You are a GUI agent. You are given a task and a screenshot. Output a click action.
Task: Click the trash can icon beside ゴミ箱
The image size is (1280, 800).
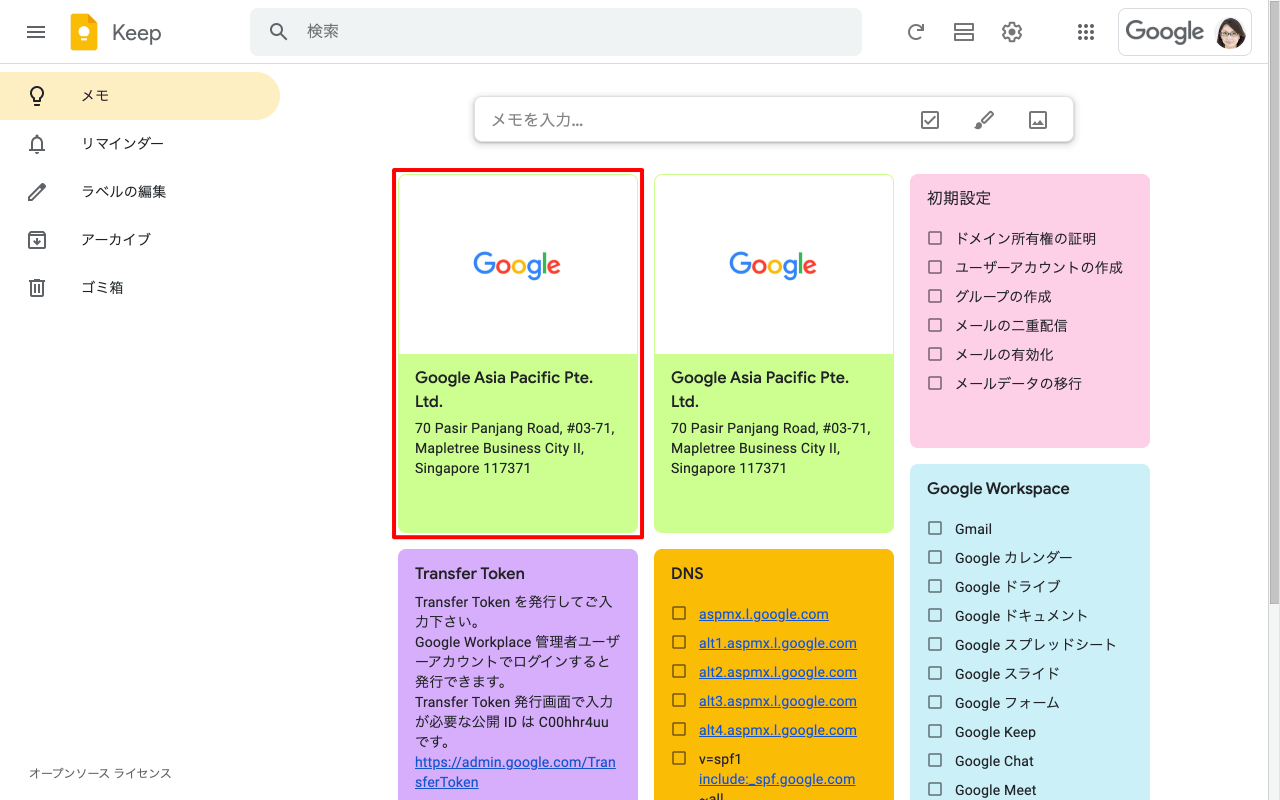pyautogui.click(x=37, y=288)
